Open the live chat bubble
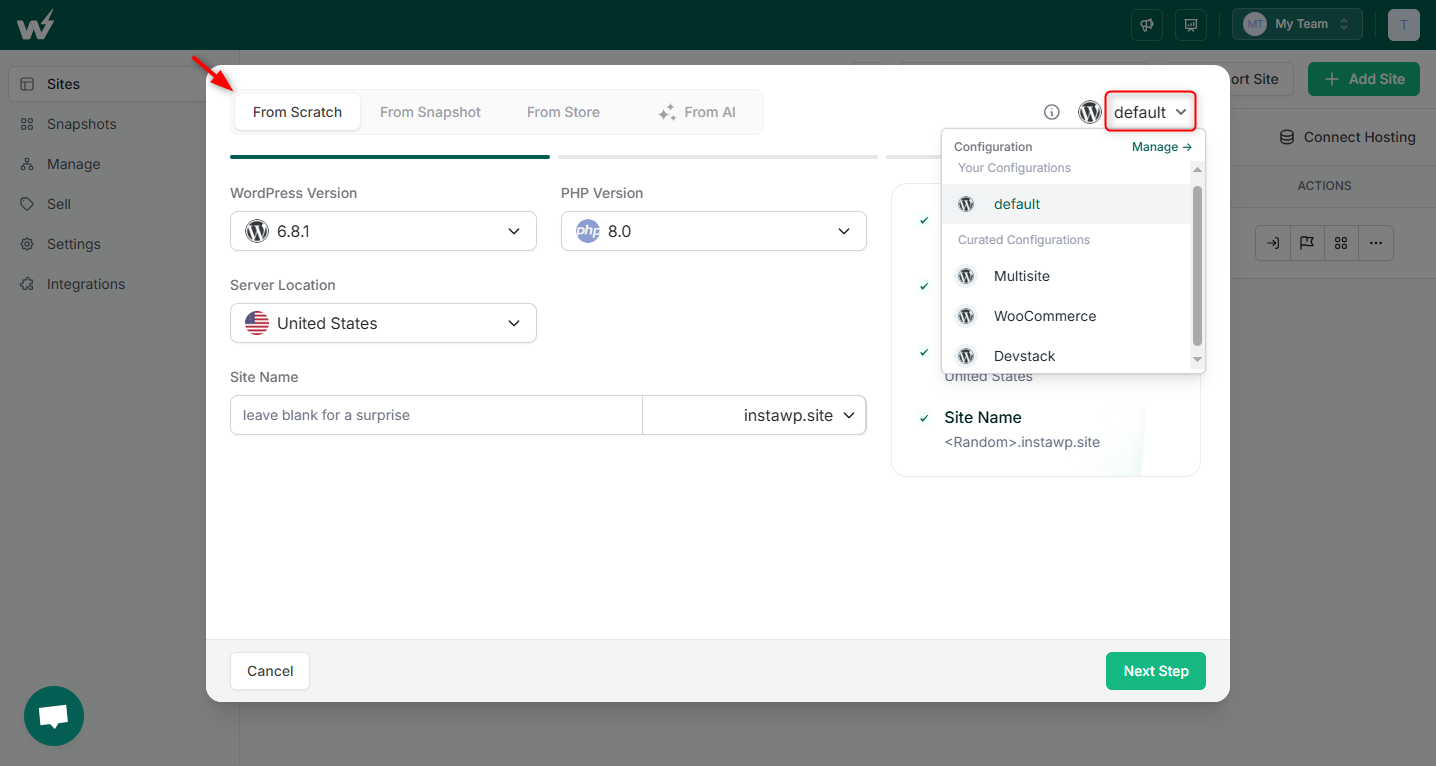Viewport: 1436px width, 766px height. 54,716
